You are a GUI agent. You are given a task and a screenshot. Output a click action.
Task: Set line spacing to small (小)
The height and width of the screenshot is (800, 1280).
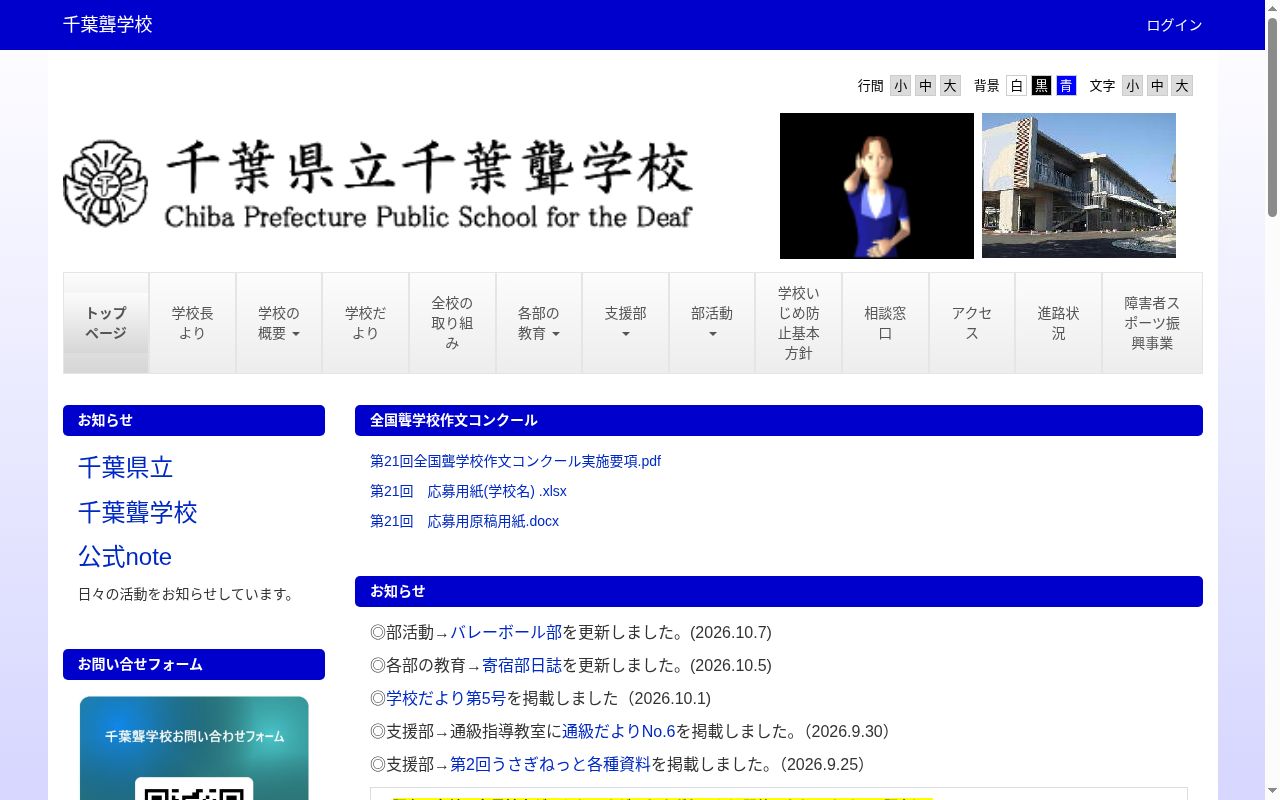(x=900, y=86)
